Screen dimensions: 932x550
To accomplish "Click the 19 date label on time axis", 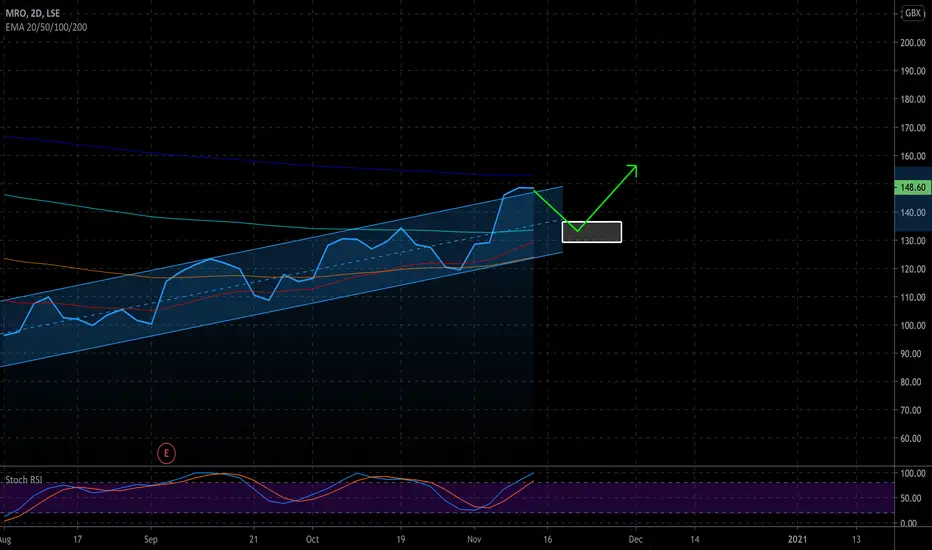I will coord(401,539).
